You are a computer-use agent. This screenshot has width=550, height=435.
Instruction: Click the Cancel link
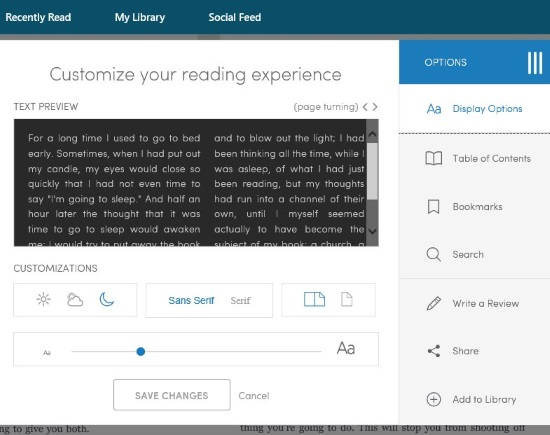pos(254,396)
